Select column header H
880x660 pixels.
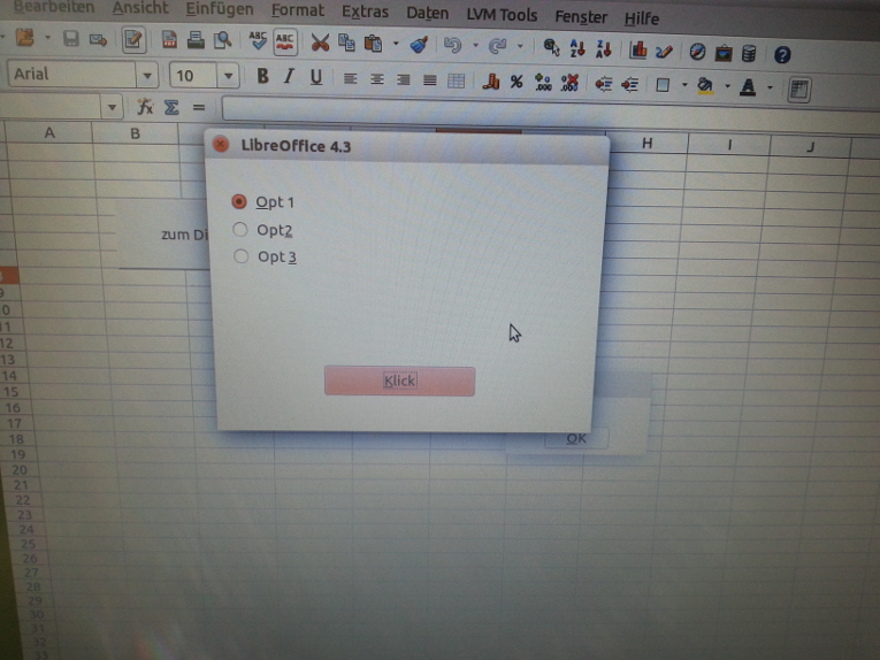click(647, 144)
